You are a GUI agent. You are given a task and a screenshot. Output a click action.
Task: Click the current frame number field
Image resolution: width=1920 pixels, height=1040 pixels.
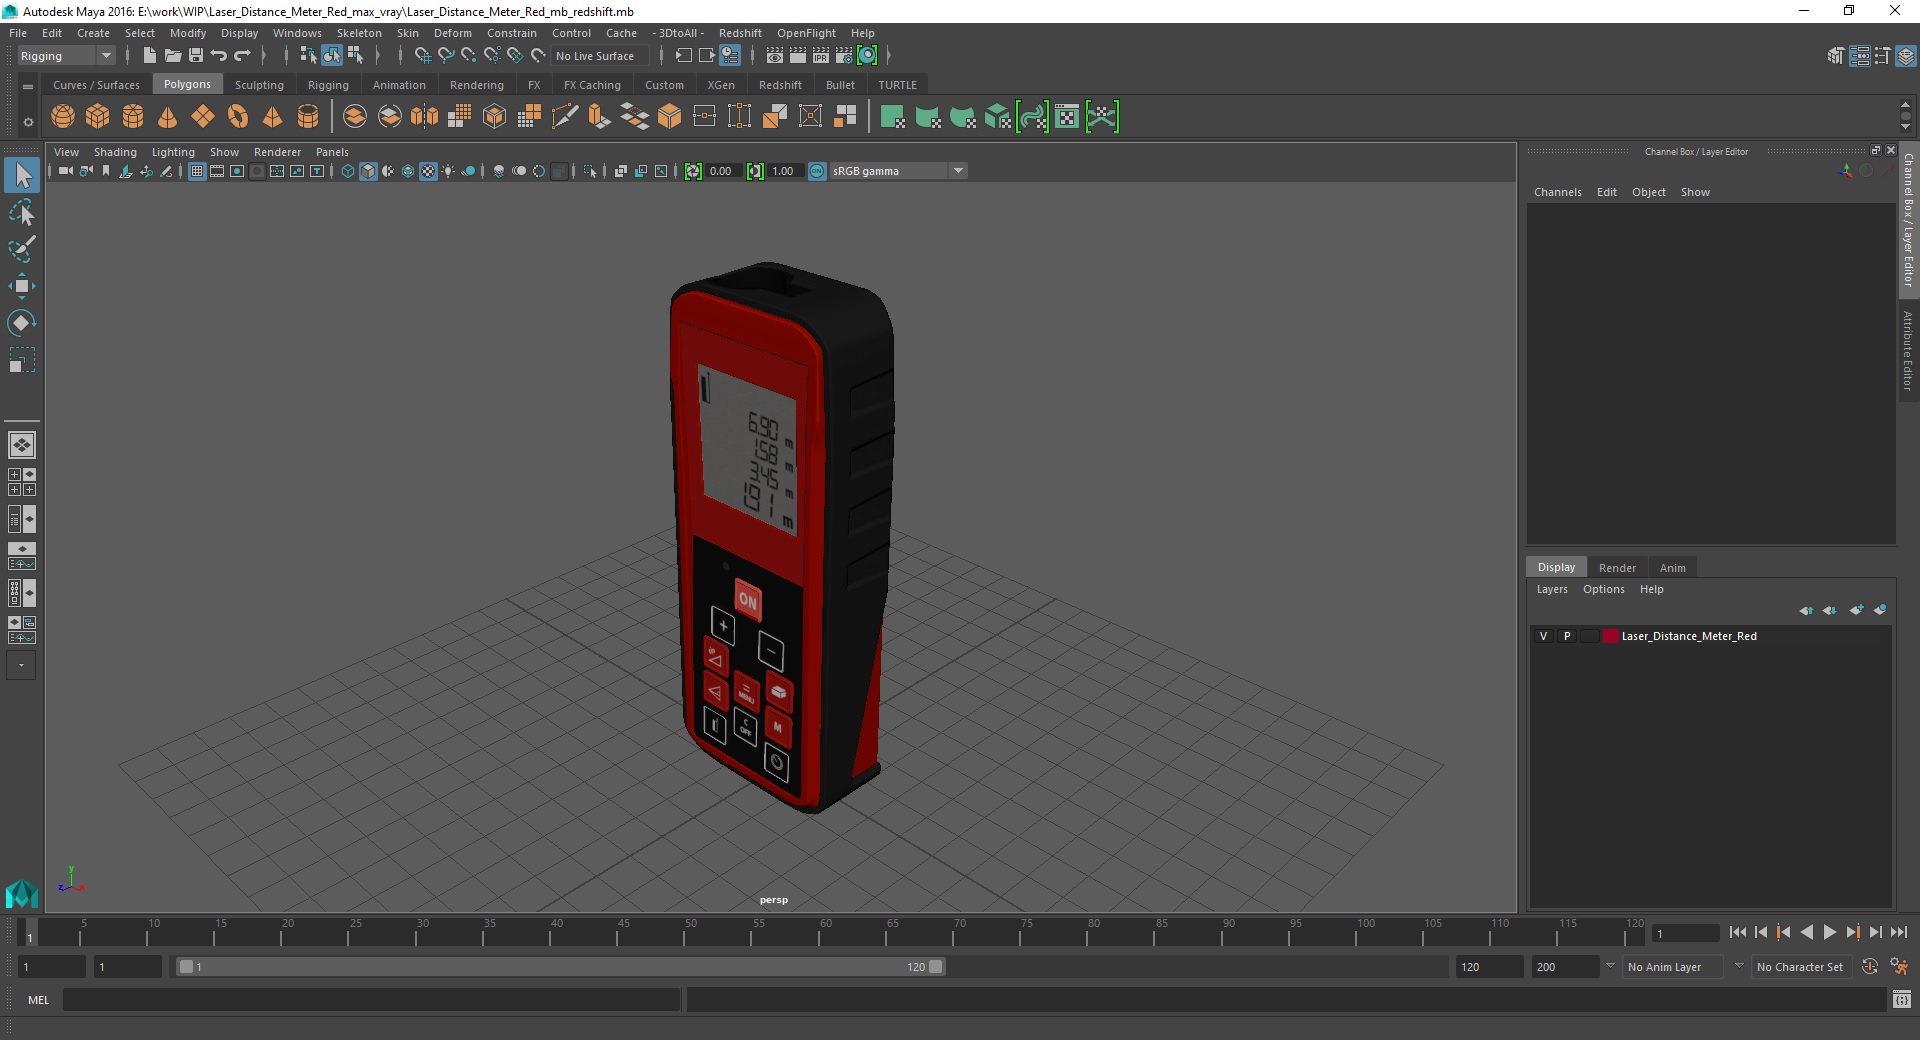pos(1686,933)
